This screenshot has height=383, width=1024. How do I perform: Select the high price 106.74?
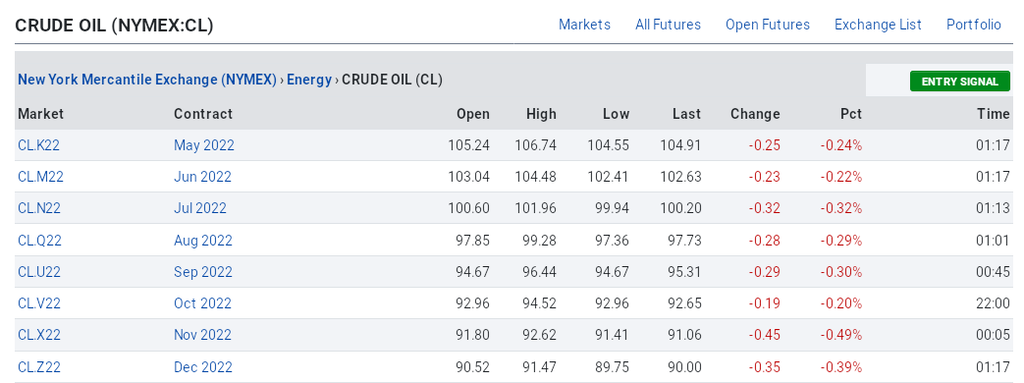(x=536, y=145)
